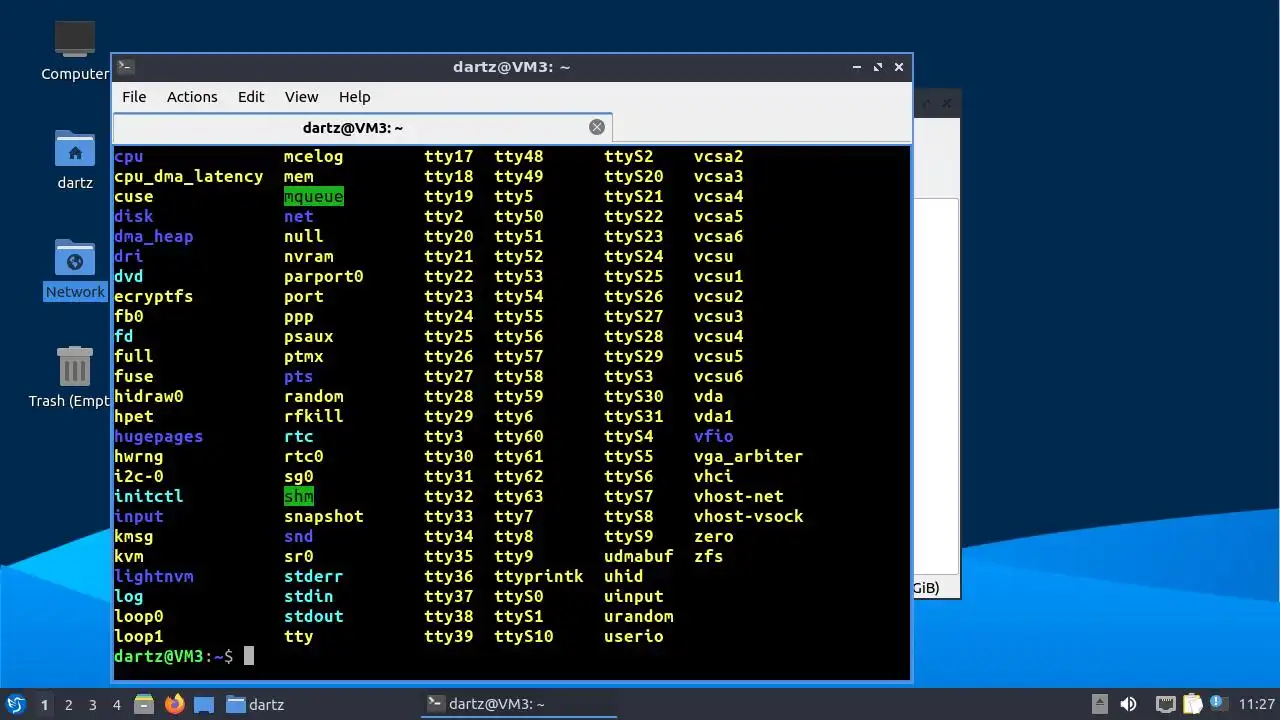Open the Help menu
Screen dimensions: 1280x720
(x=355, y=97)
